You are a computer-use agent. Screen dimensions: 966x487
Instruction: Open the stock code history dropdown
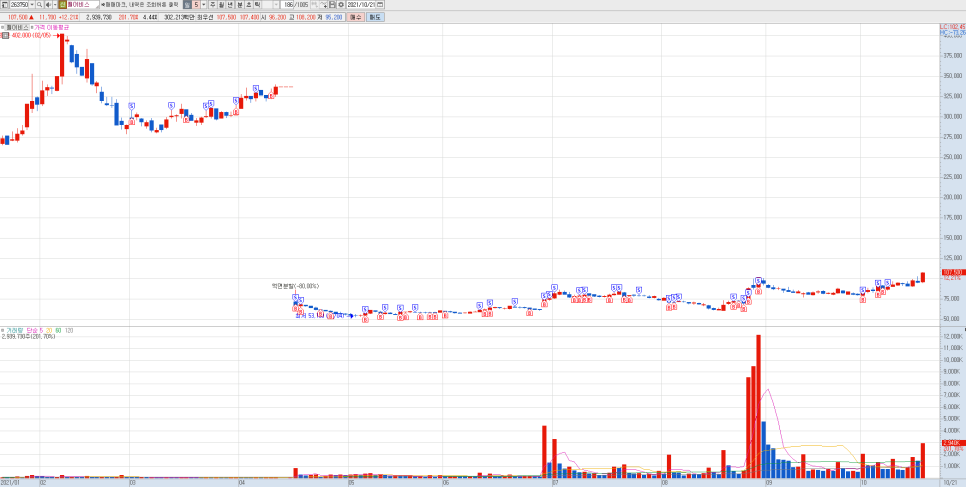(x=32, y=4)
